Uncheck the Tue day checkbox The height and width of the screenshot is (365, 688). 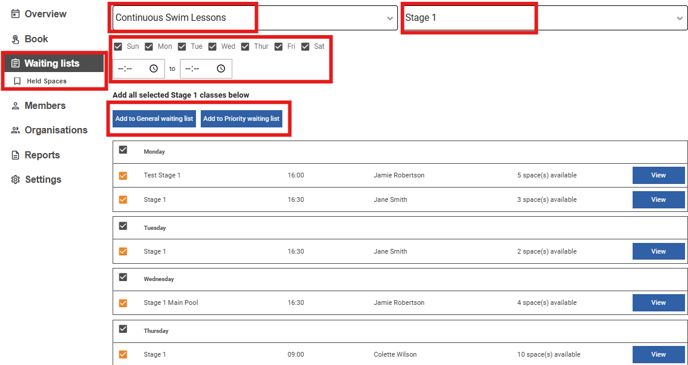[x=182, y=47]
